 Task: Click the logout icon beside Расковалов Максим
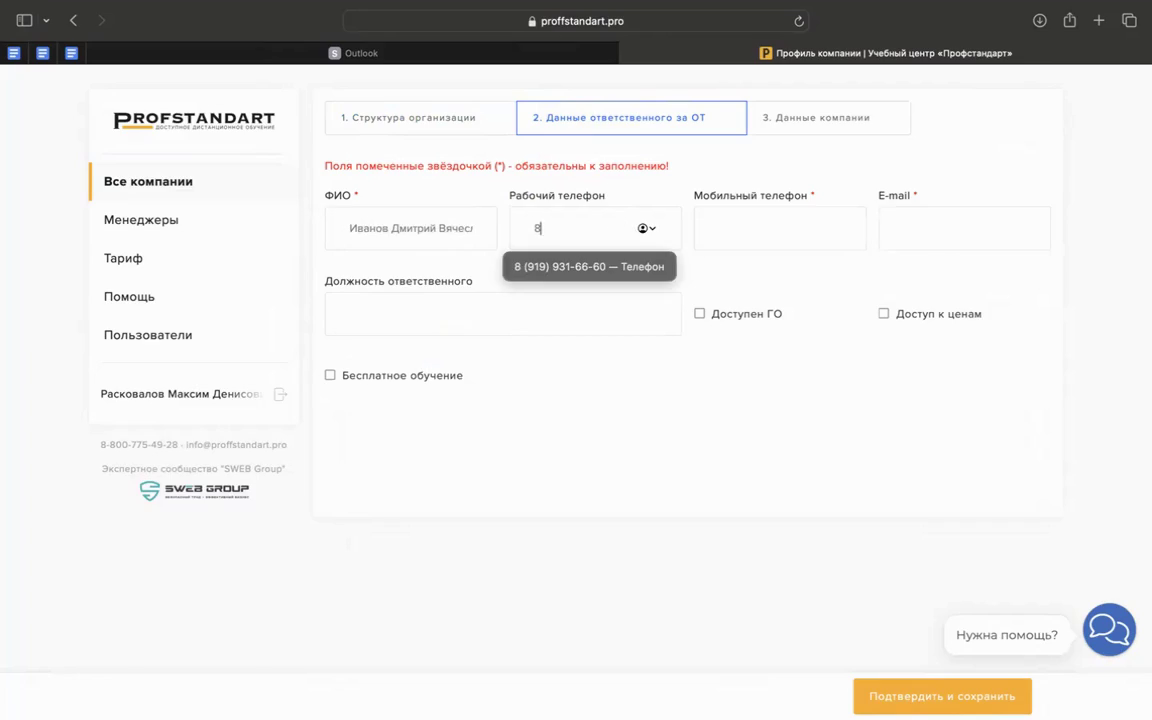click(281, 395)
